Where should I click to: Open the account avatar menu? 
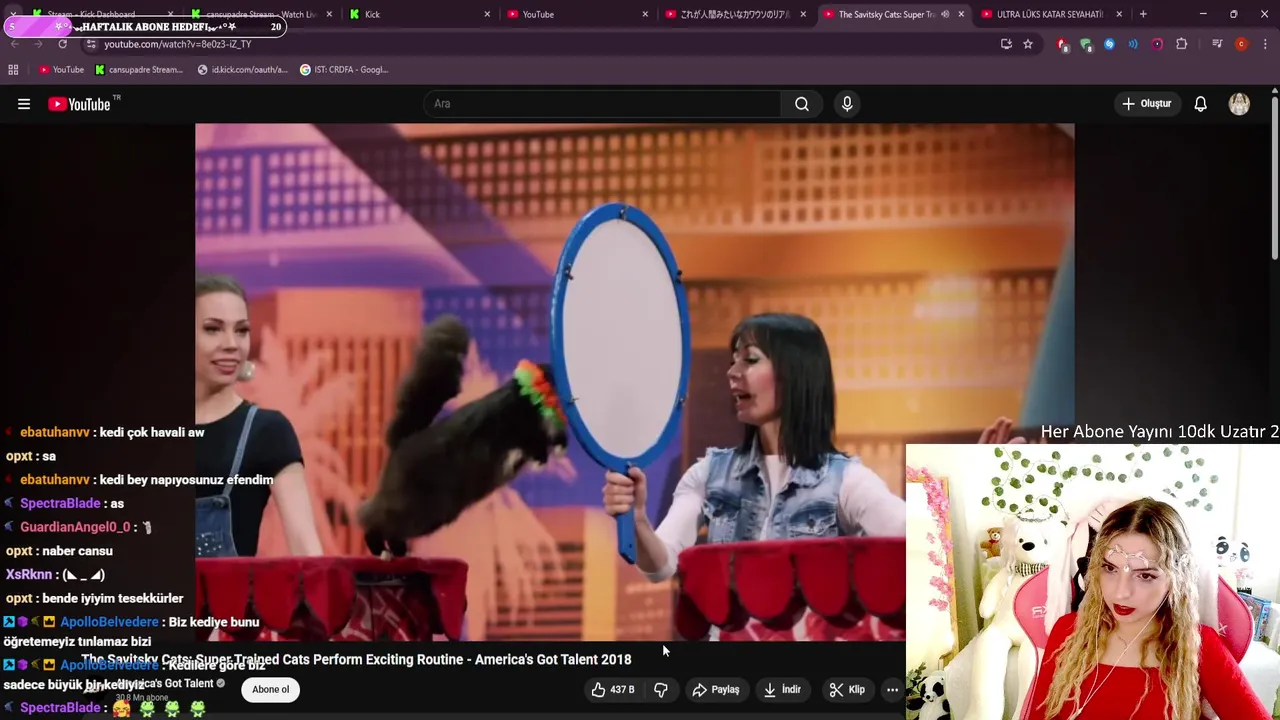[x=1239, y=104]
